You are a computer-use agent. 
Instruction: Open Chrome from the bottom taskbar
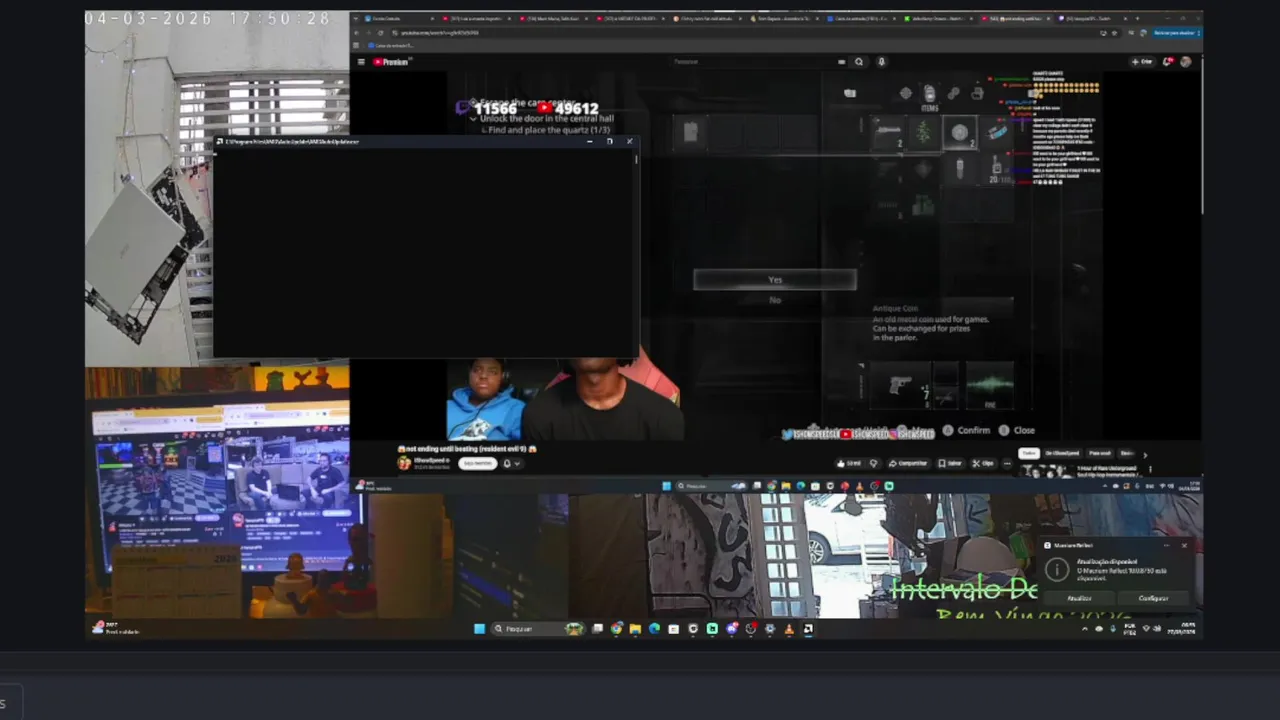pyautogui.click(x=616, y=628)
